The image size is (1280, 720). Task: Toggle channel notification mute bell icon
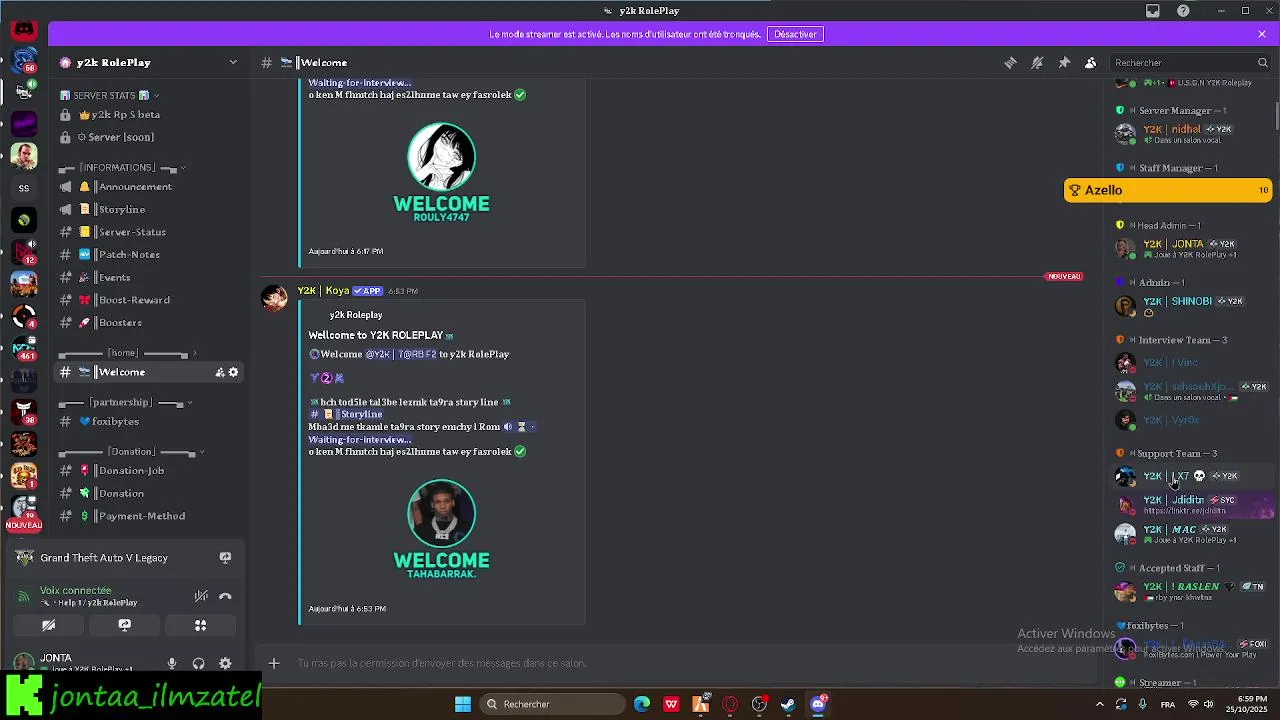[x=1037, y=62]
